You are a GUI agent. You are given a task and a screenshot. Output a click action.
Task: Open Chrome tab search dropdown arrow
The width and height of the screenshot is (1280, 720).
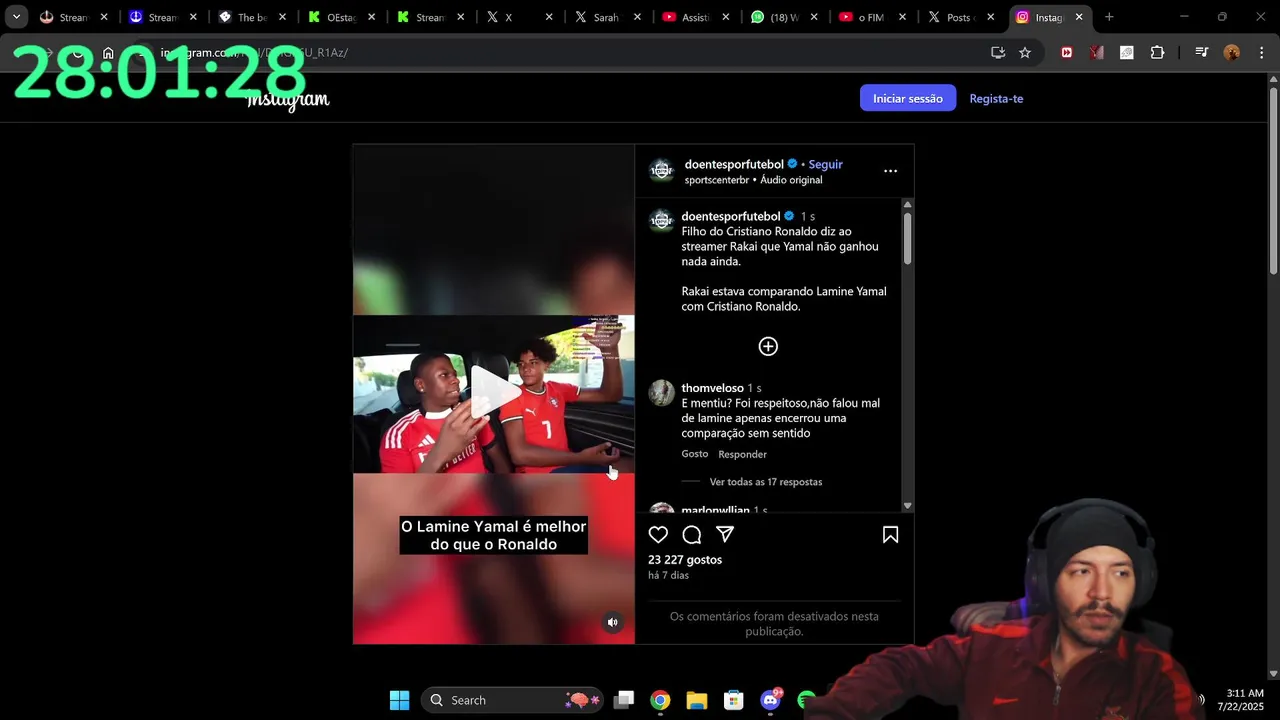point(17,17)
